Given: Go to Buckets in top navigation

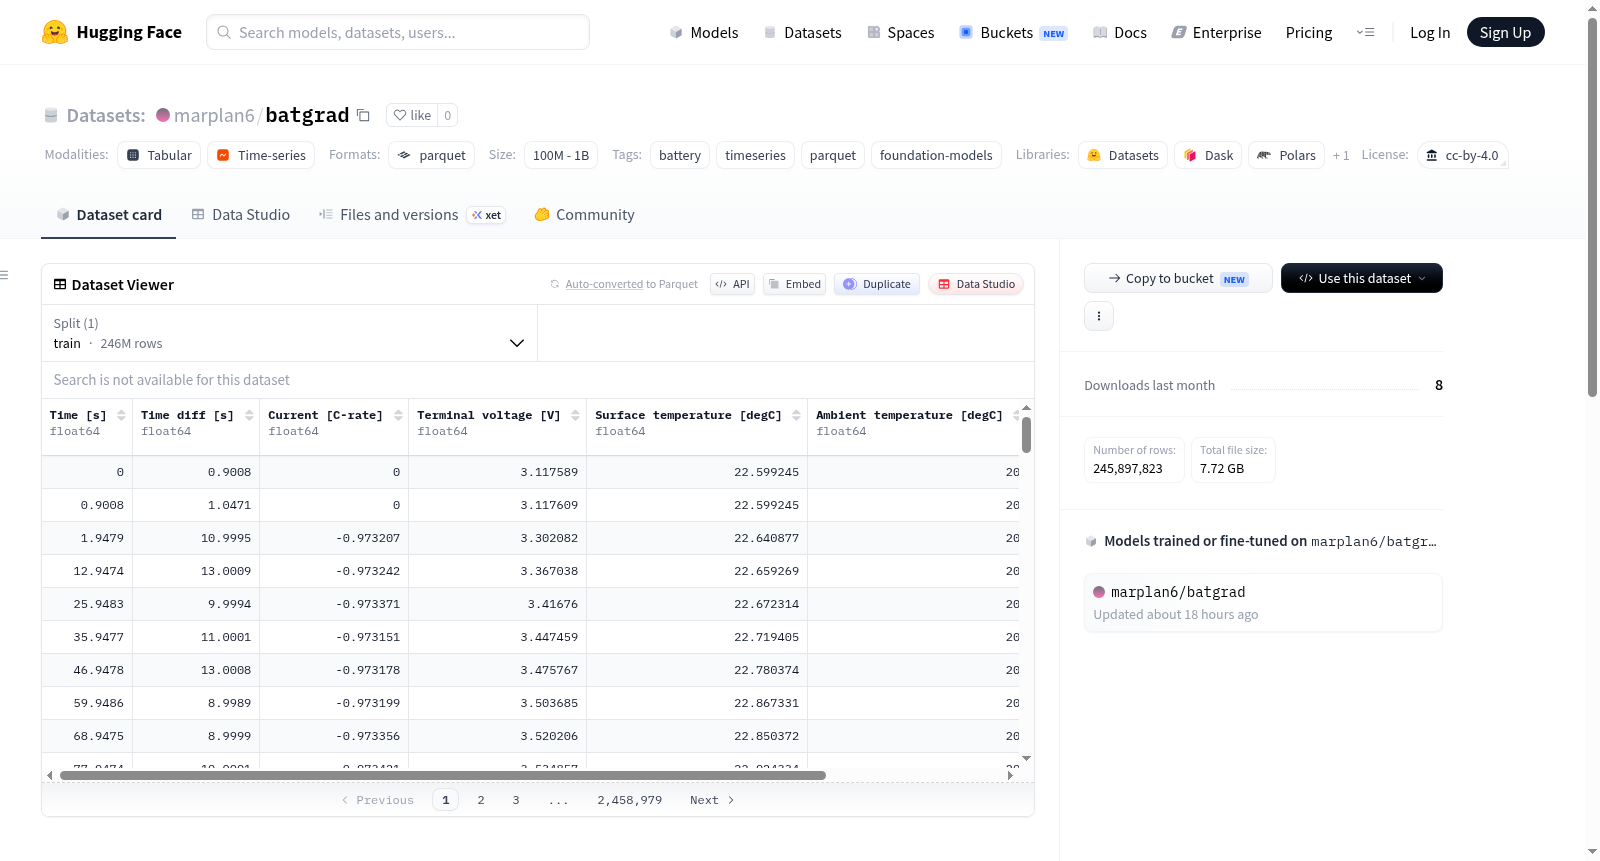Looking at the screenshot, I should [1013, 33].
